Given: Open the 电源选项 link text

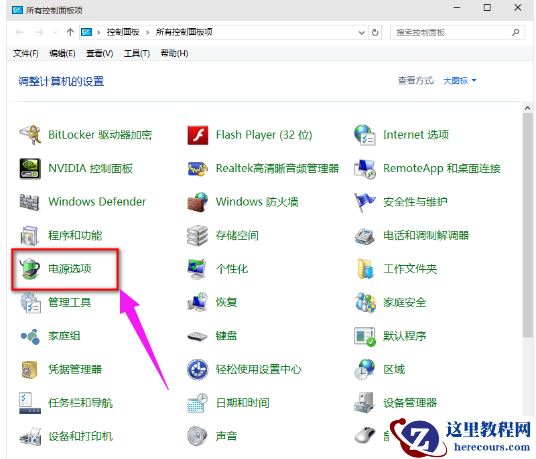Looking at the screenshot, I should click(x=70, y=269).
